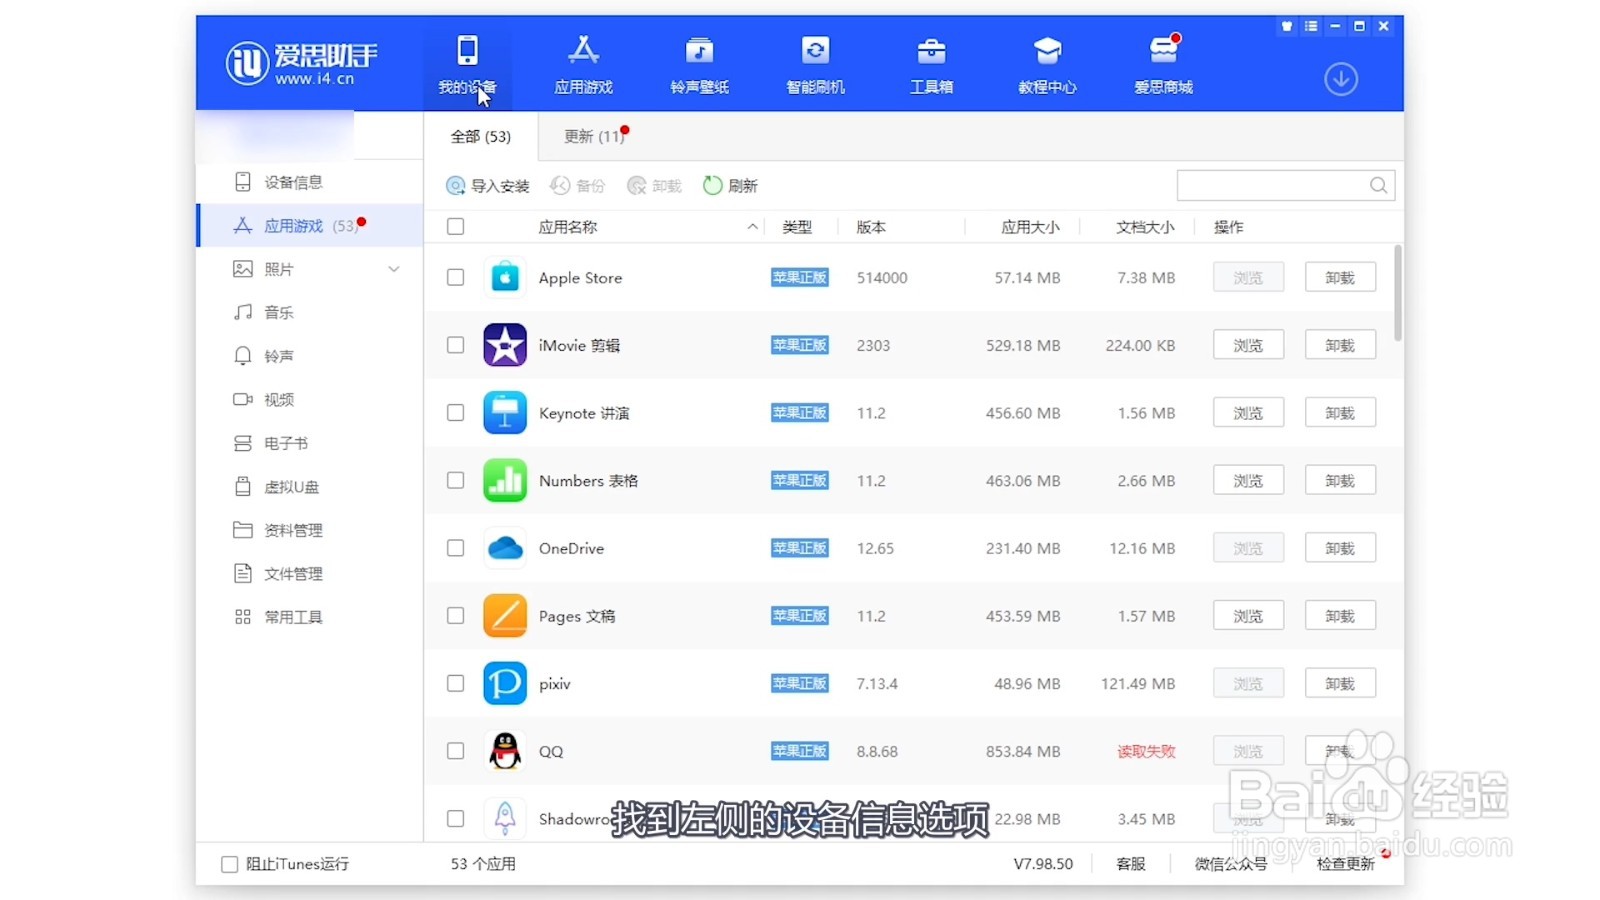Sort by 文档大小 column header
The height and width of the screenshot is (900, 1600).
(x=1145, y=227)
